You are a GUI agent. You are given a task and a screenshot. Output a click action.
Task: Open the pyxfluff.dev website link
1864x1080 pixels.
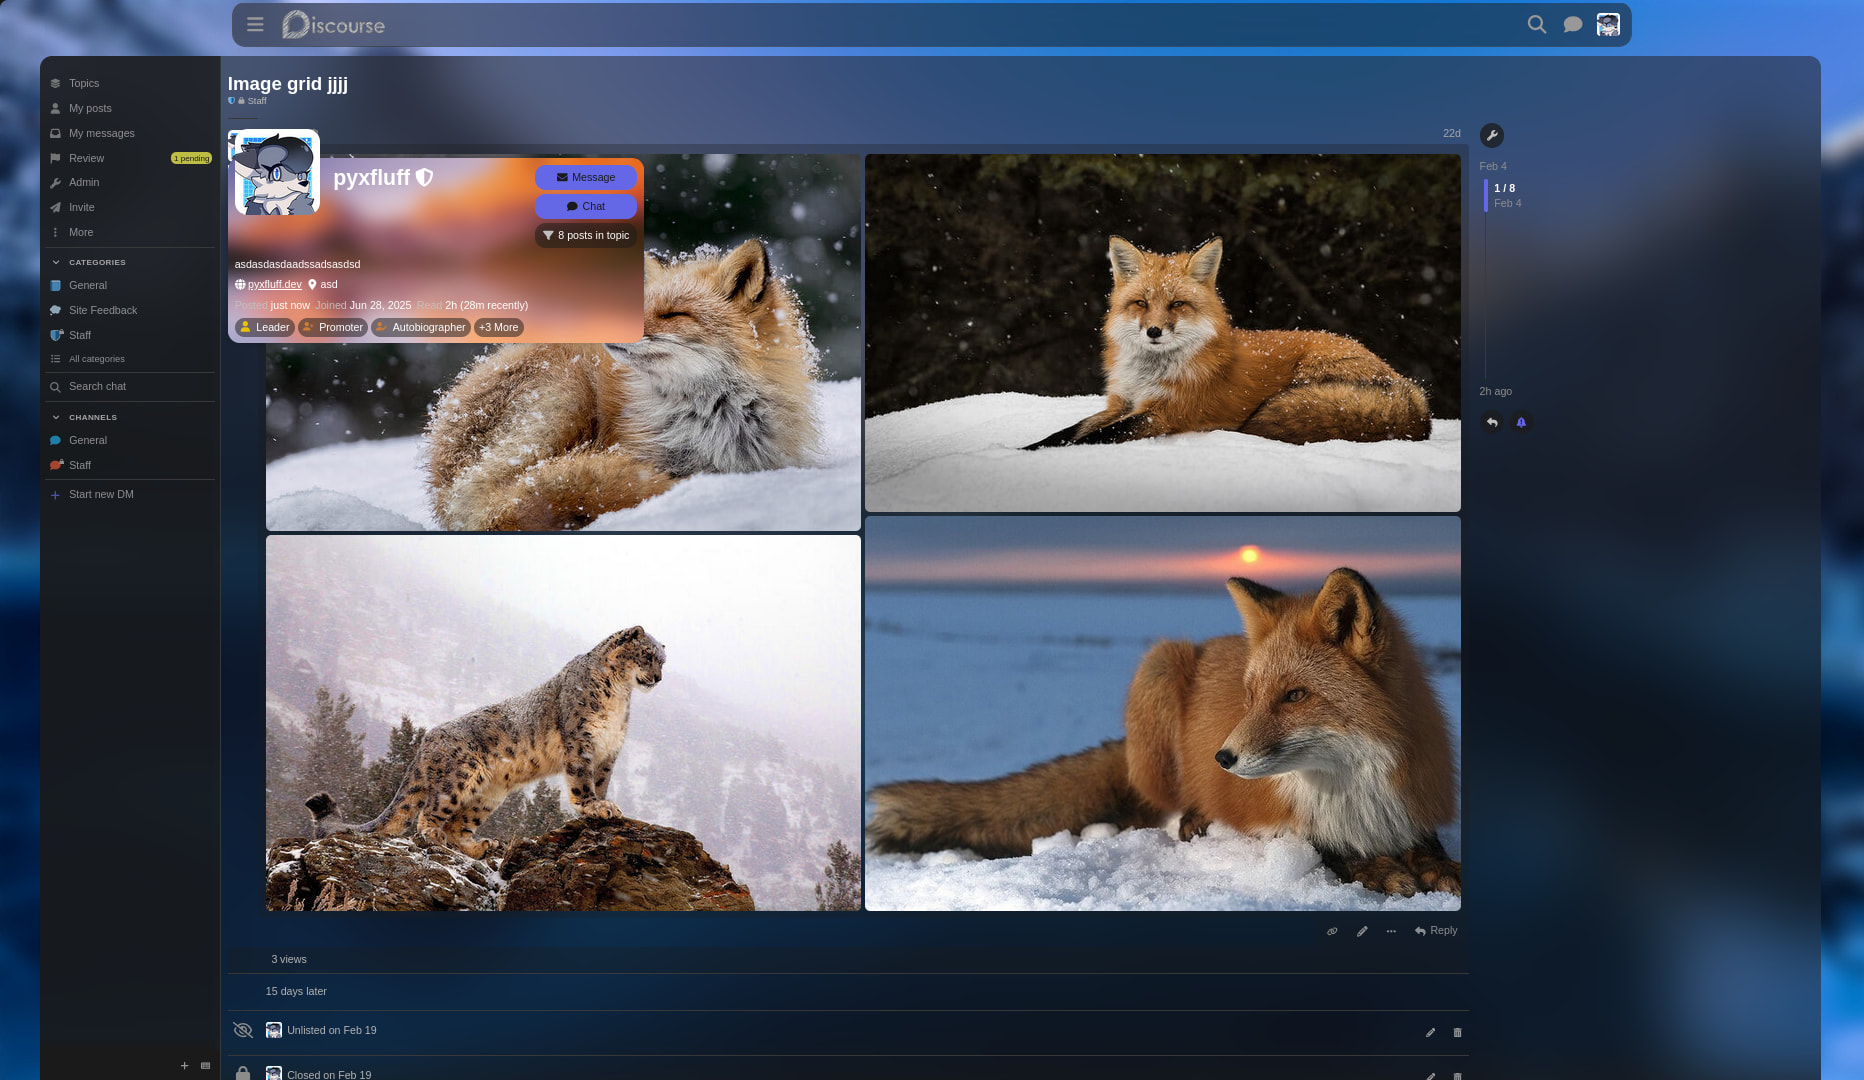tap(274, 284)
